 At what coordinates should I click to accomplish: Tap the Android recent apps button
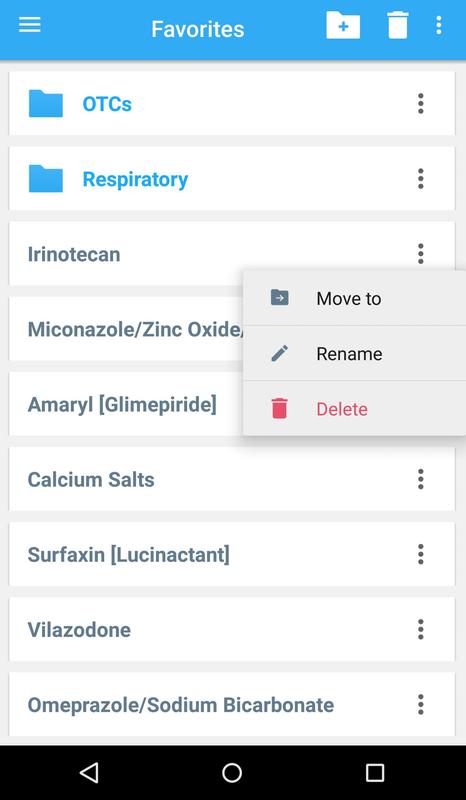pos(375,773)
